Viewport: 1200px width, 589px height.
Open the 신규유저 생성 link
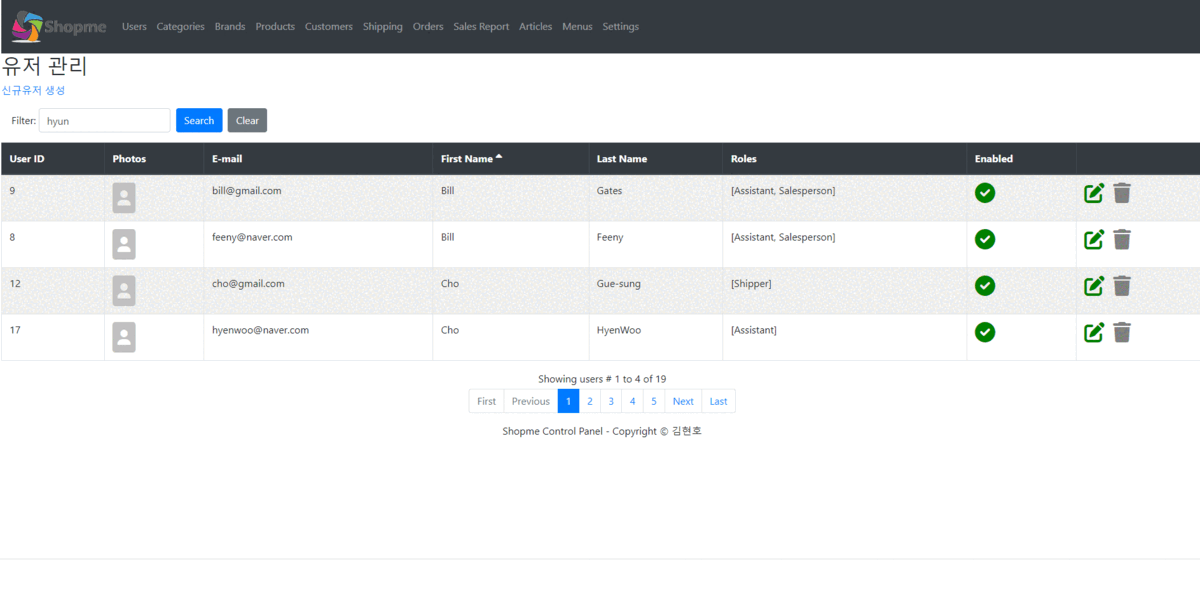click(x=32, y=90)
